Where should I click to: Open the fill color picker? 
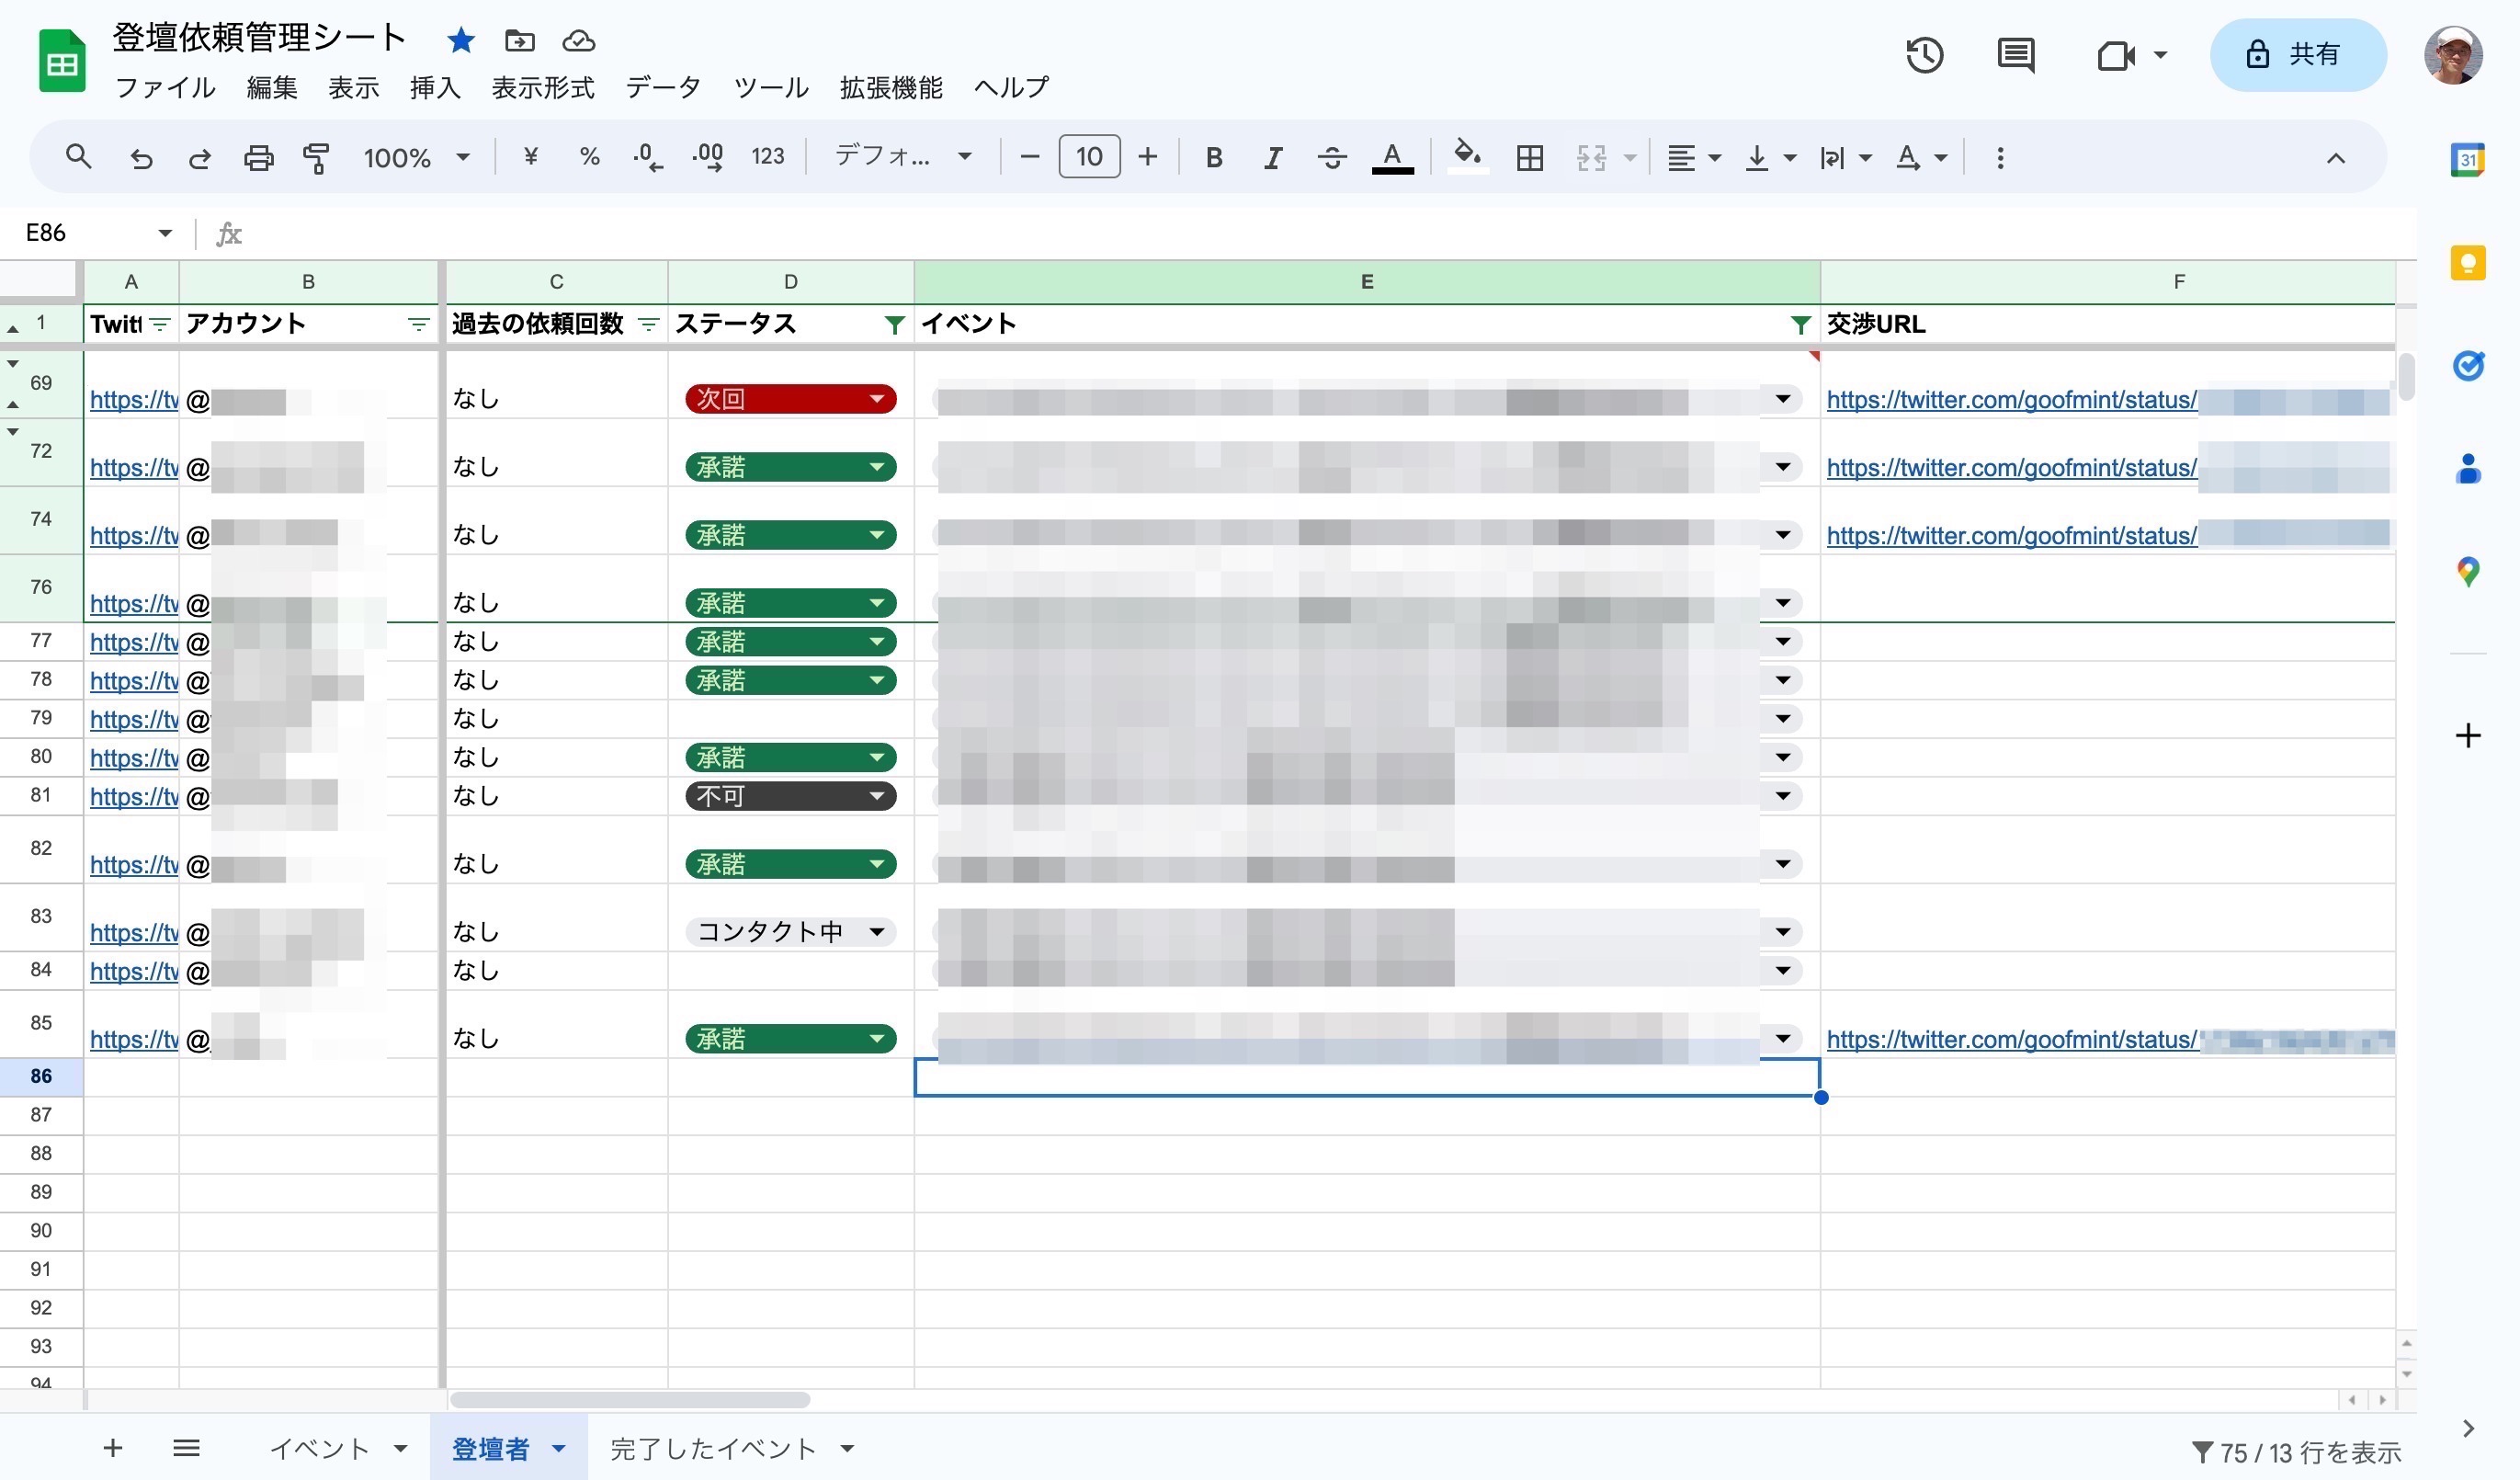1467,157
